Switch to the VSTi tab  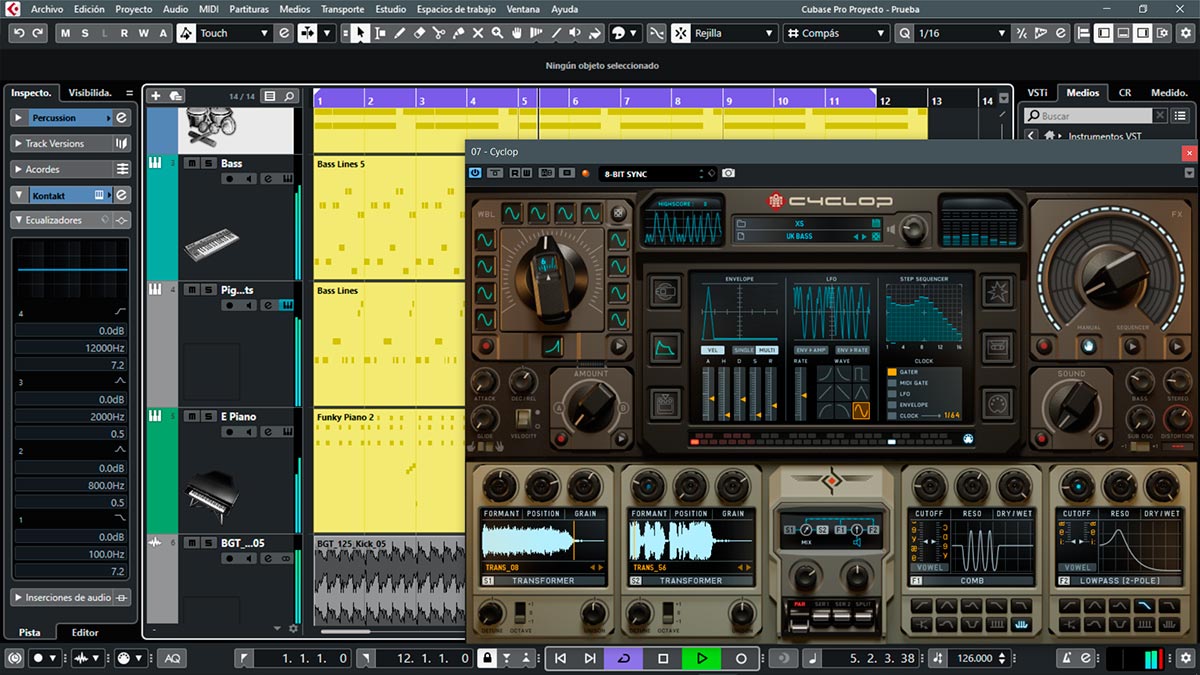pos(1038,92)
